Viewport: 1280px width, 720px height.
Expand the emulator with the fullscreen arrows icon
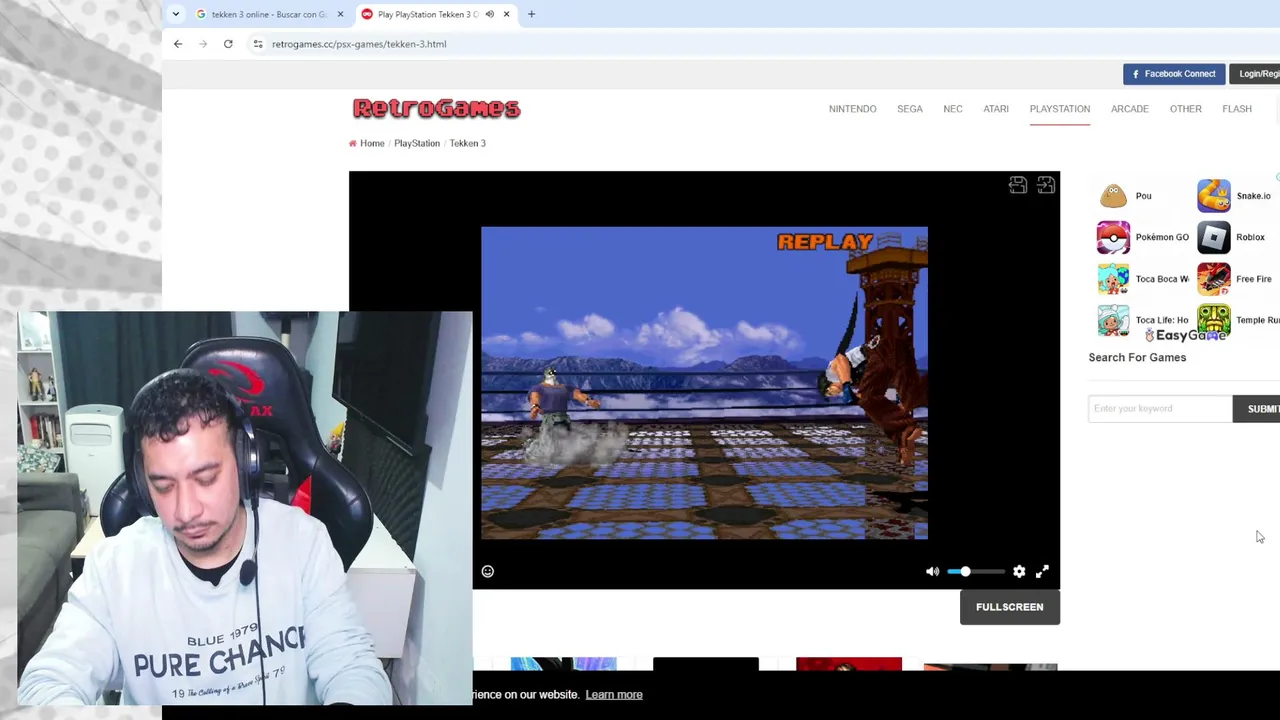(1042, 571)
